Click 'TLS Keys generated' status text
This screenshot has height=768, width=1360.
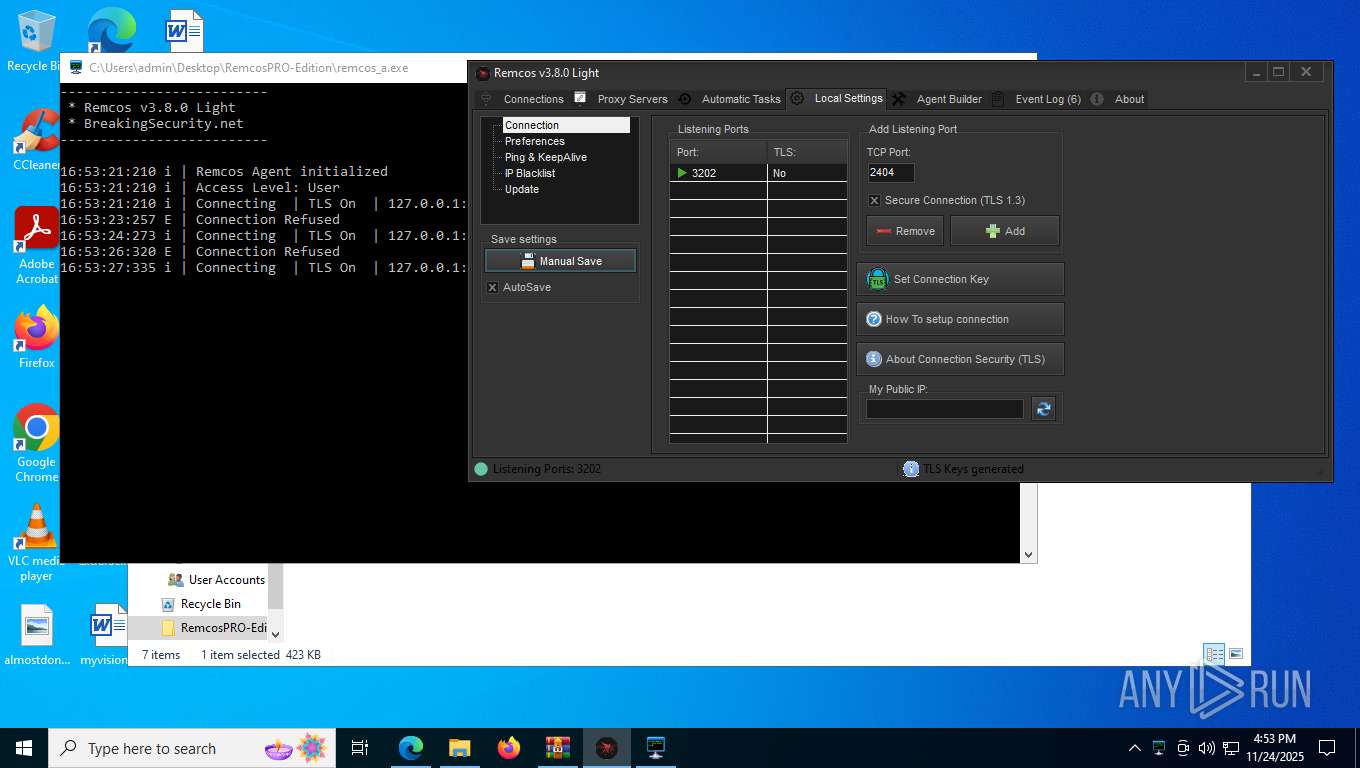click(973, 469)
